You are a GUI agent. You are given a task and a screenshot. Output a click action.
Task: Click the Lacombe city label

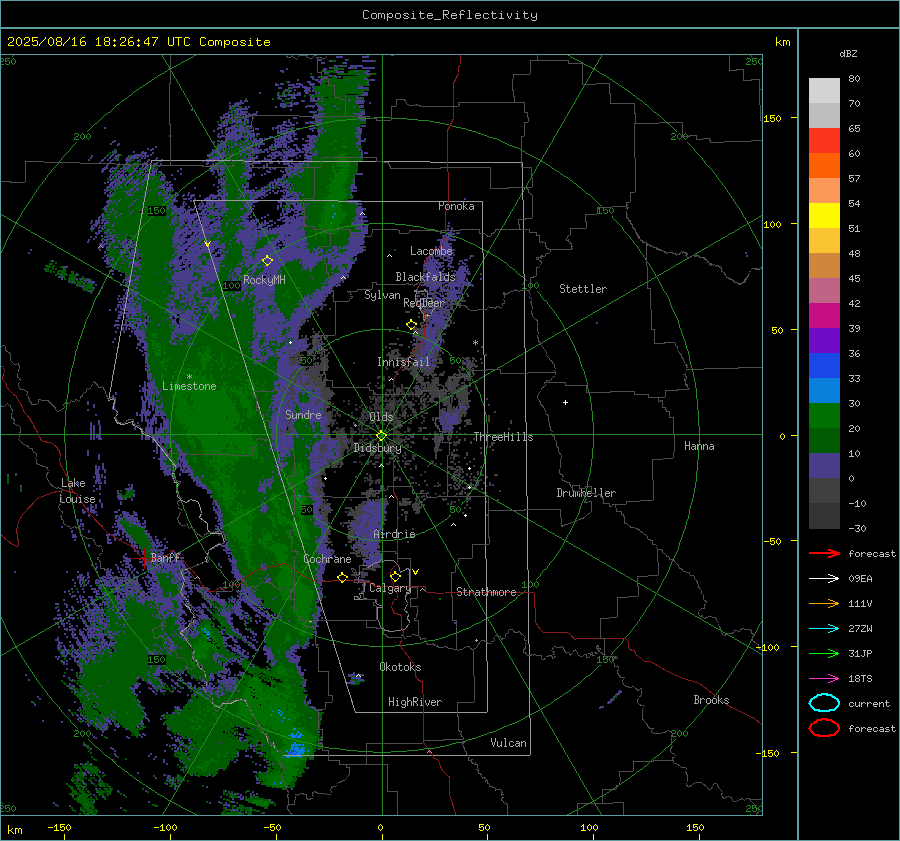pos(431,251)
